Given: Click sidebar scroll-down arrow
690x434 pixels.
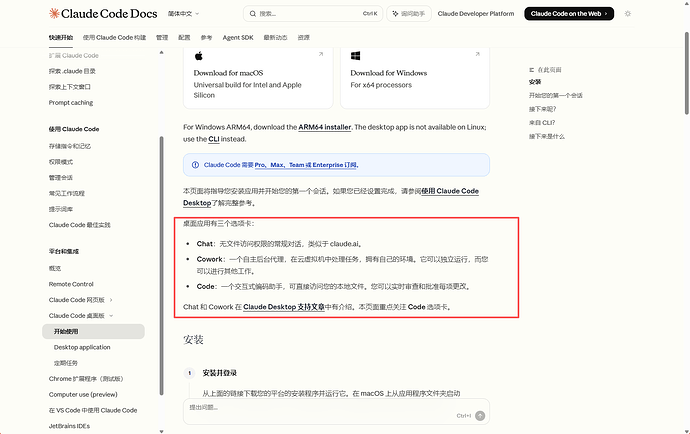Looking at the screenshot, I should tap(161, 431).
